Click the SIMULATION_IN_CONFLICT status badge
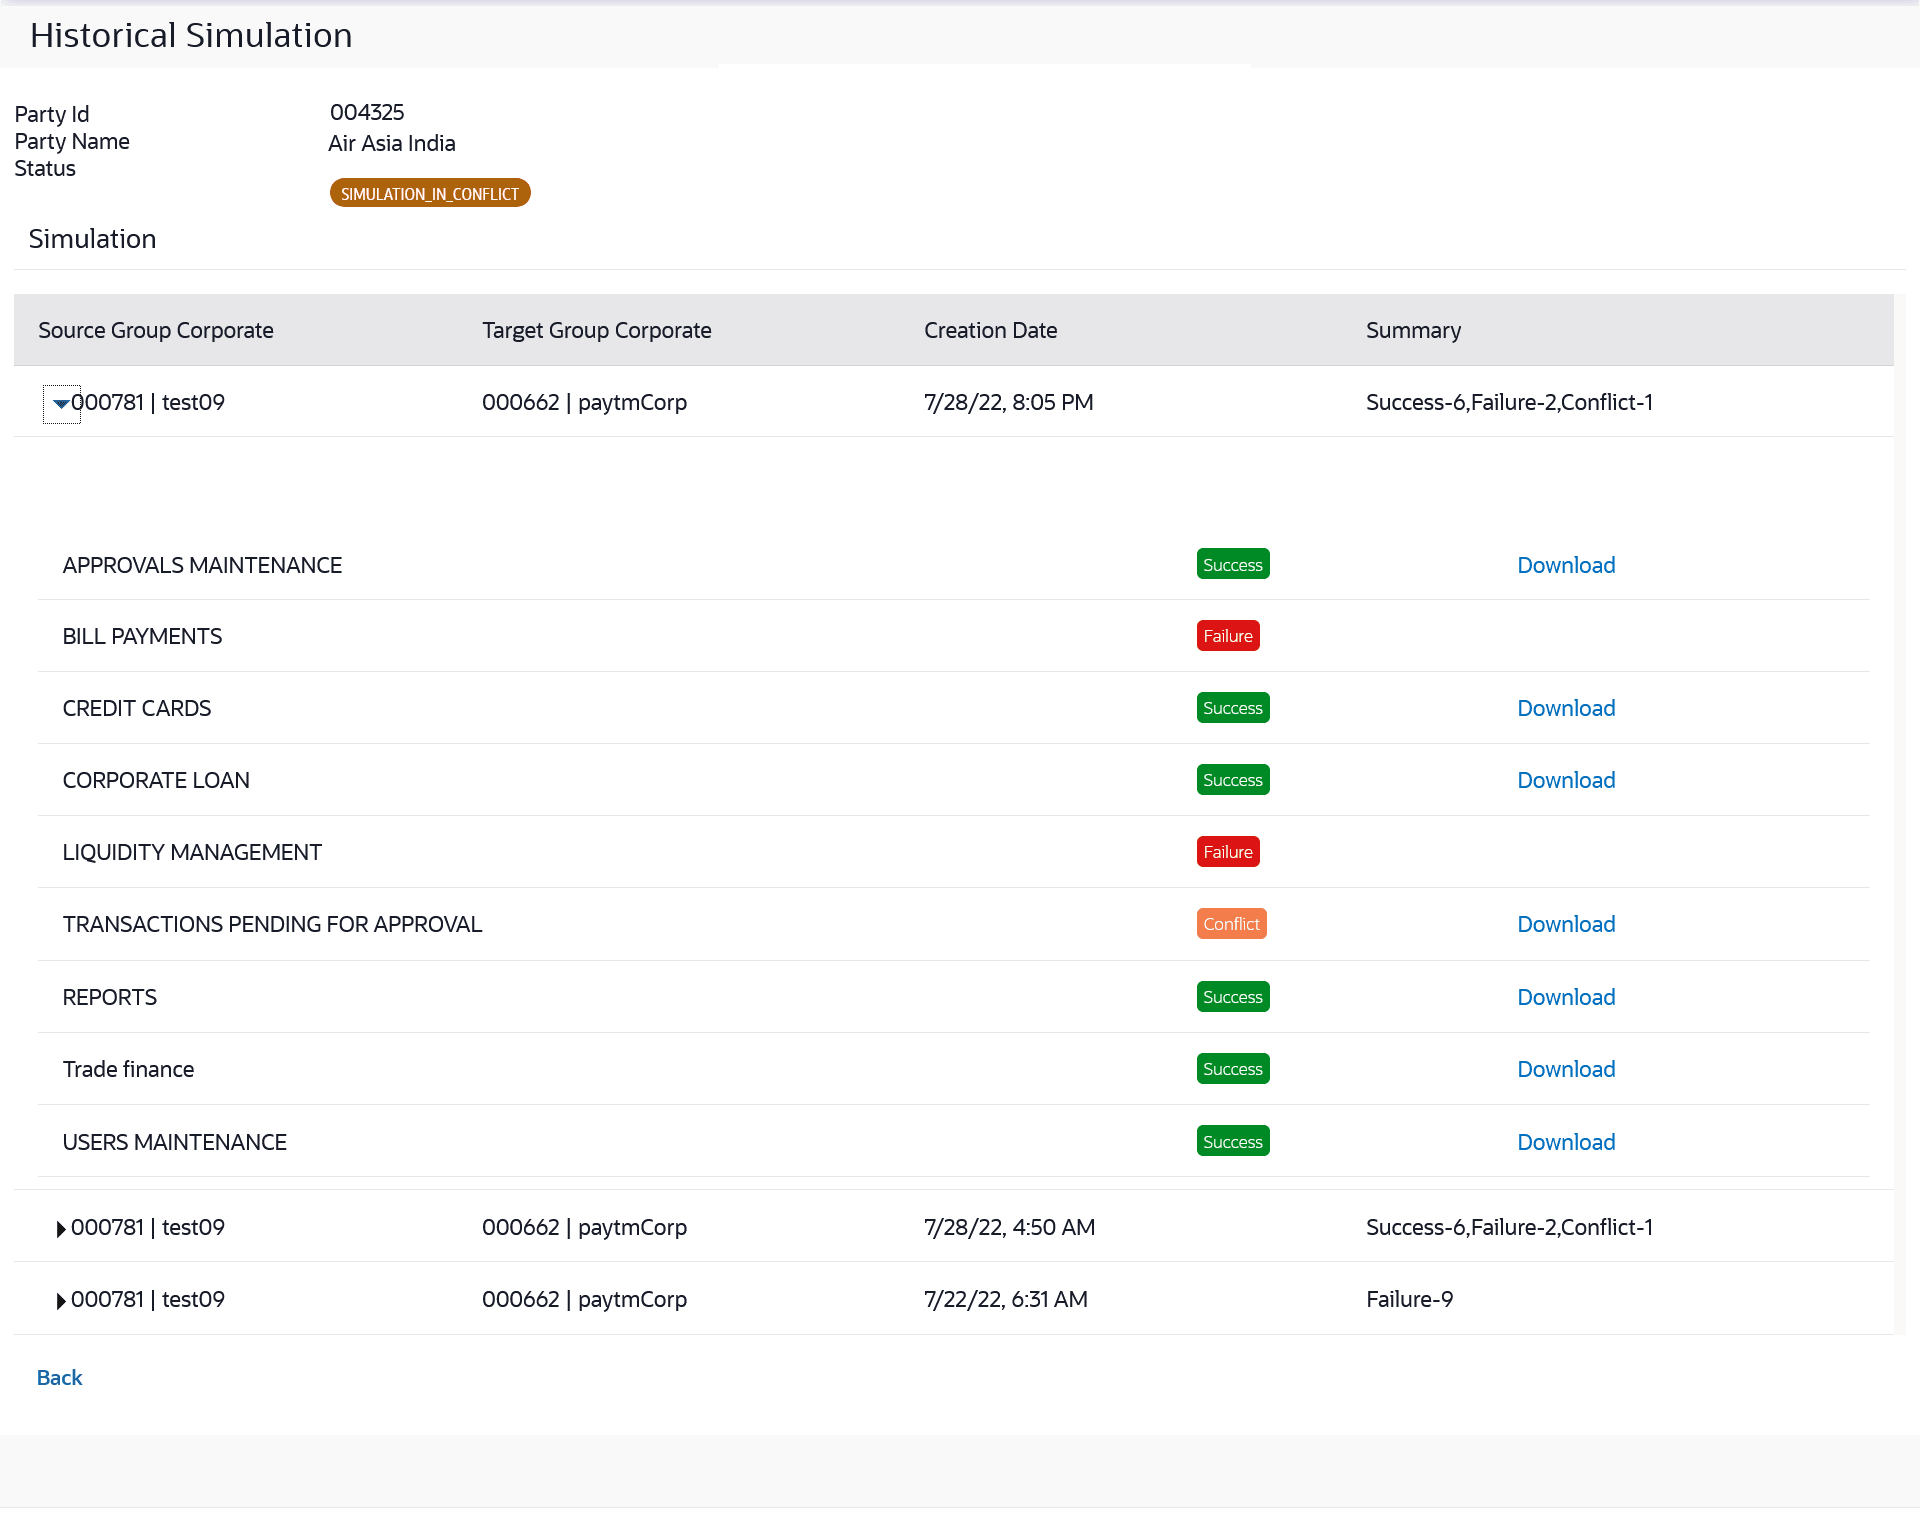1920x1513 pixels. click(x=430, y=193)
